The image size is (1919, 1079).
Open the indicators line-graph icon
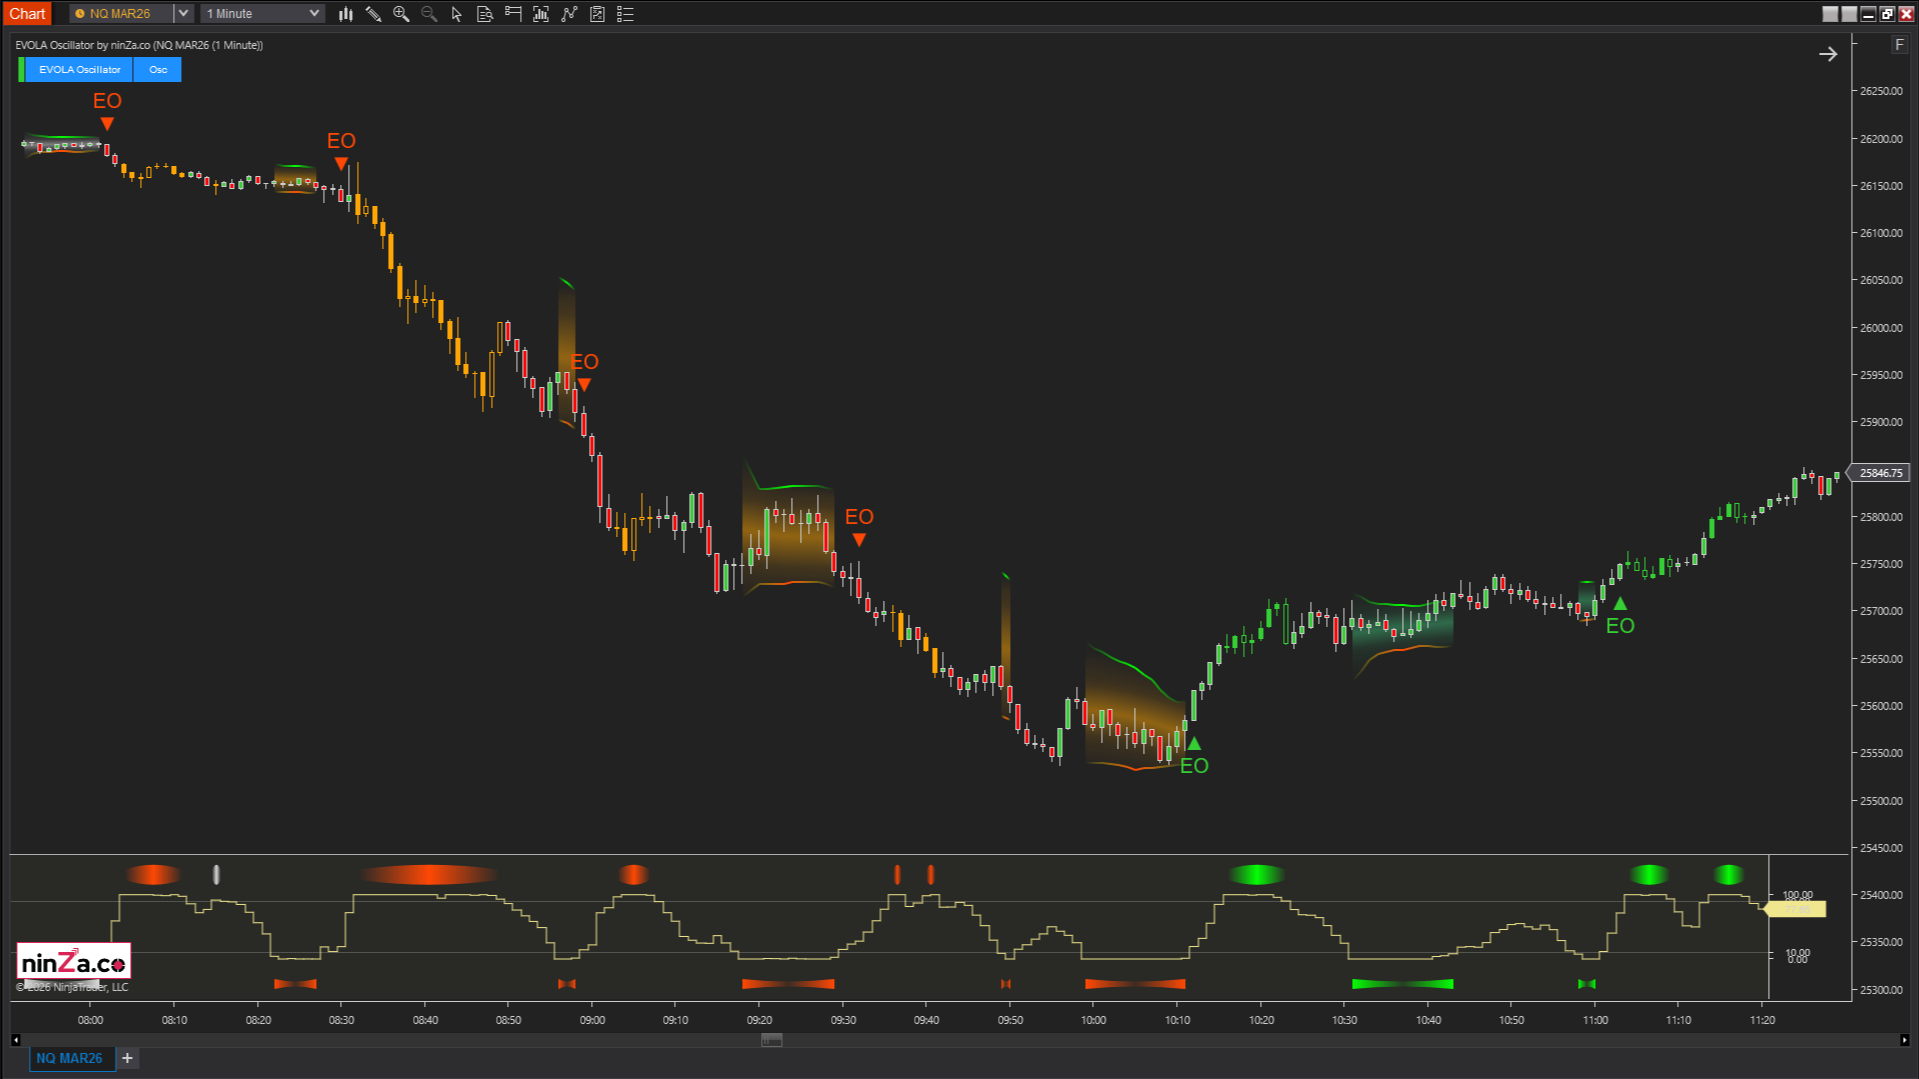click(570, 13)
